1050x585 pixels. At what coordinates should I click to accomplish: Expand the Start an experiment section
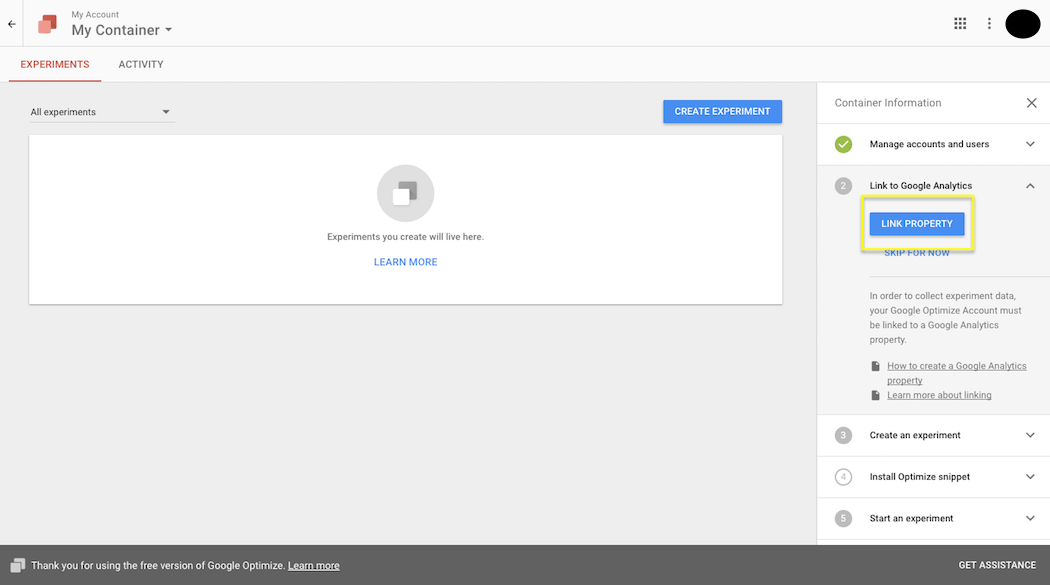click(x=1030, y=518)
